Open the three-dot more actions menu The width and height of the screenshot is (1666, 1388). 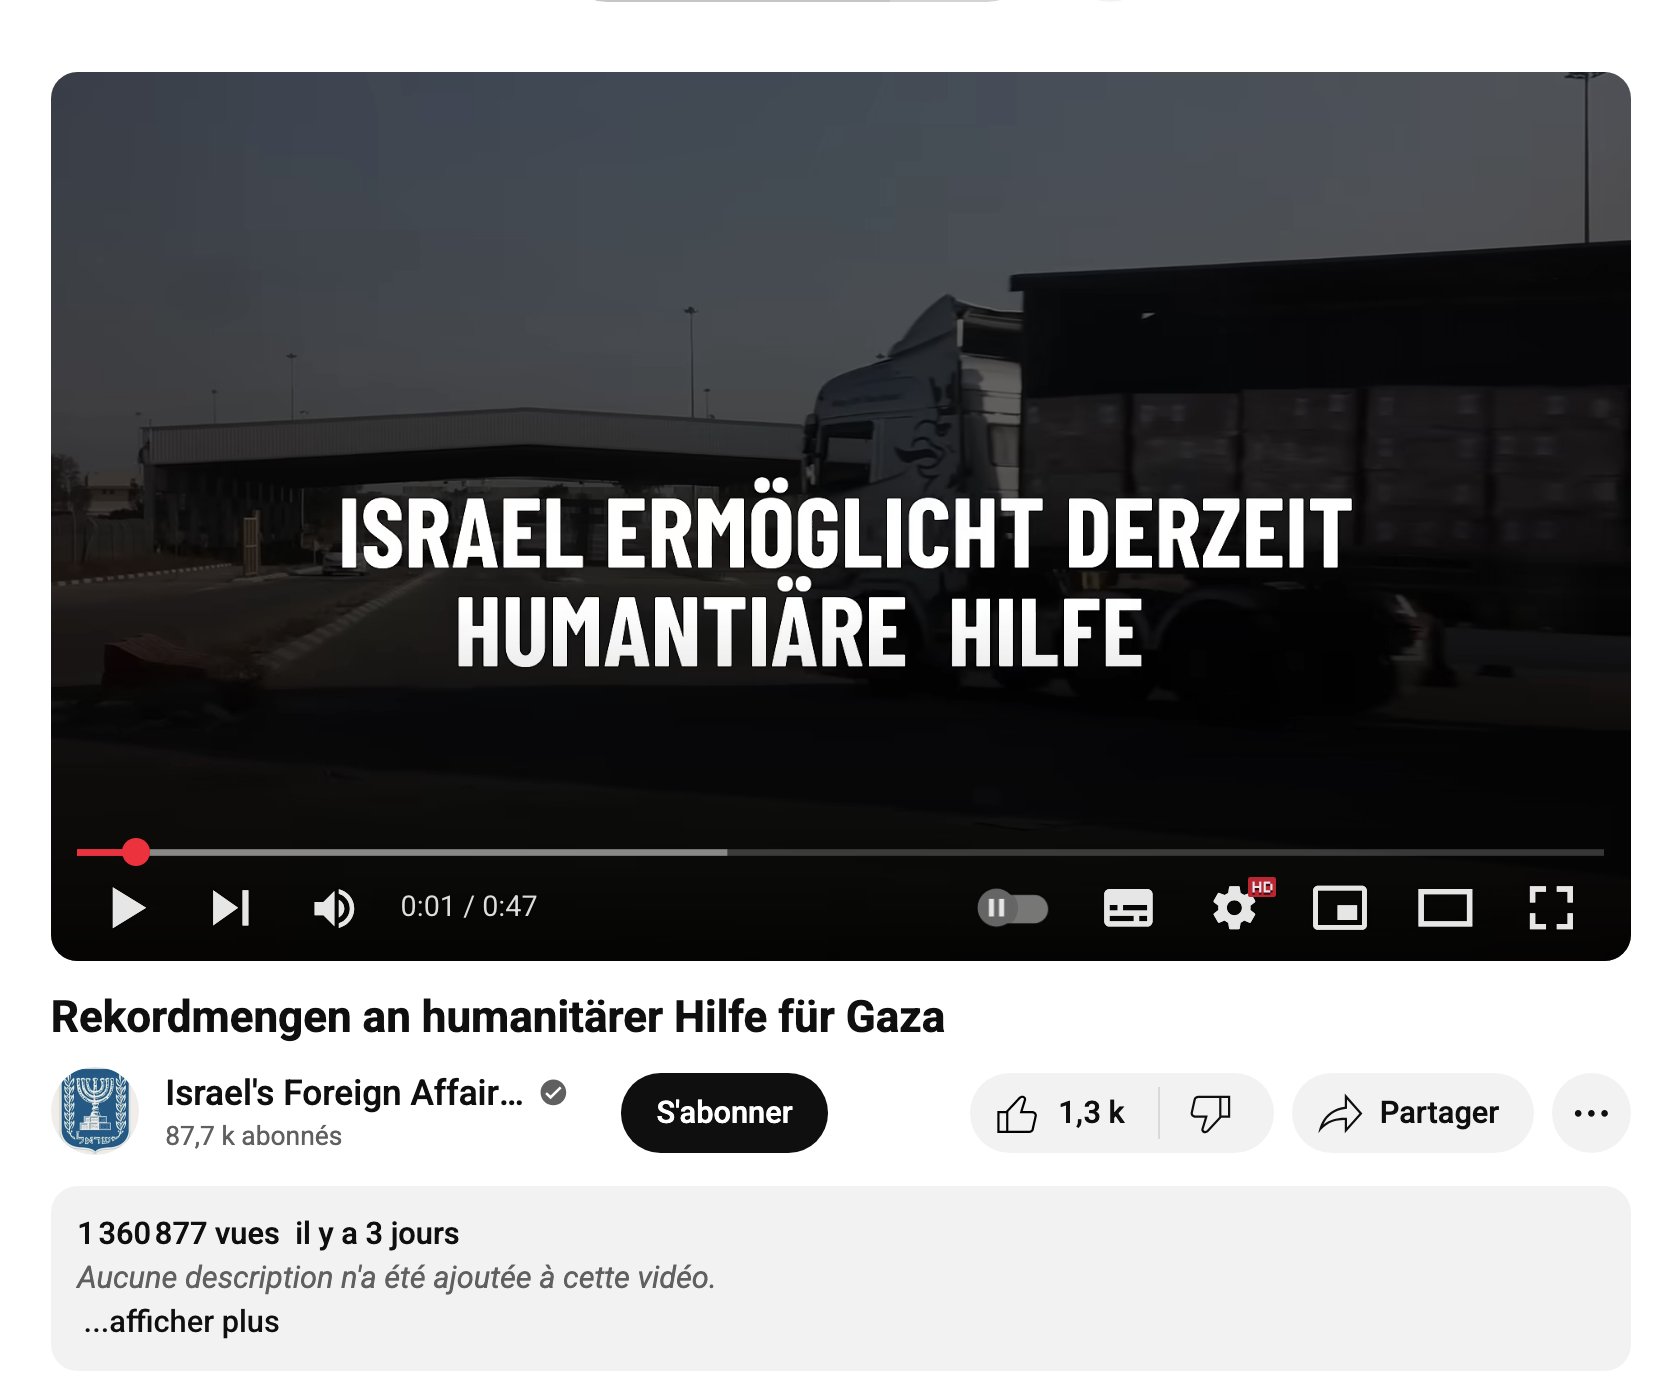coord(1591,1113)
